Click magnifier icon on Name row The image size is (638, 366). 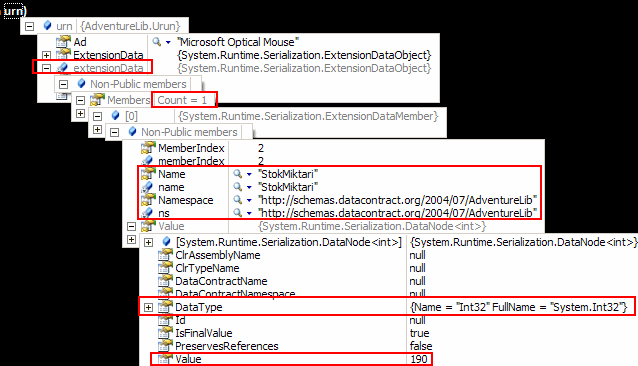point(238,174)
